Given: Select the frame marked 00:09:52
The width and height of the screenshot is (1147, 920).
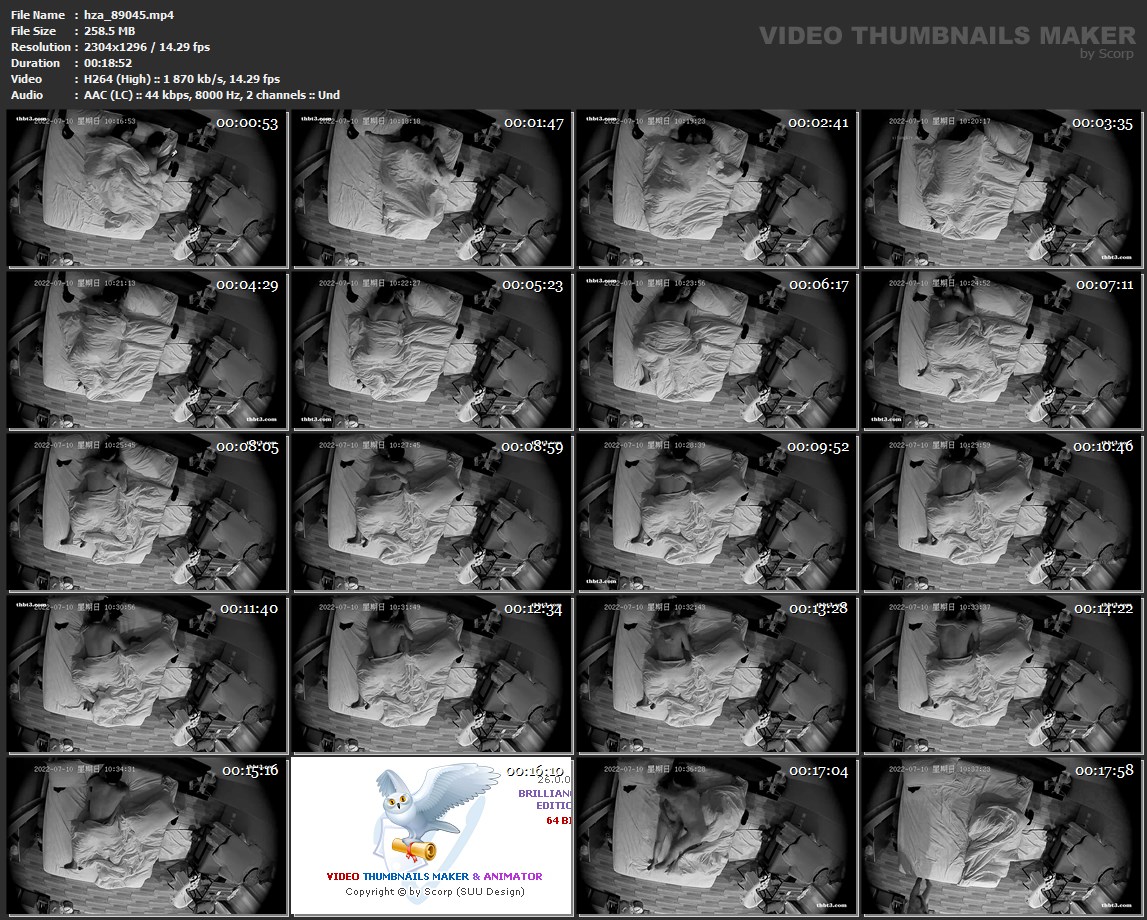Looking at the screenshot, I should [x=717, y=513].
